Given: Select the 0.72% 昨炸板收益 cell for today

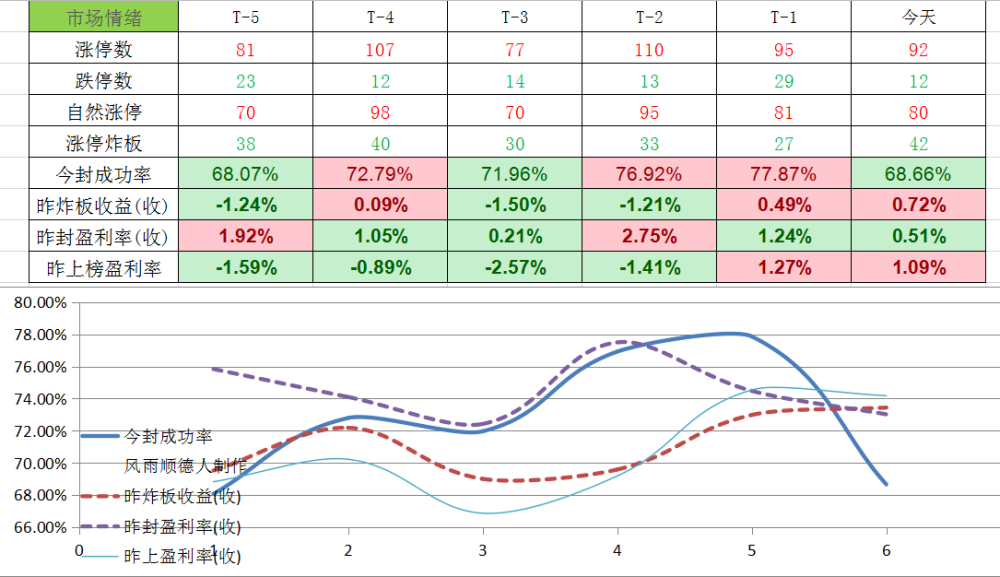Looking at the screenshot, I should click(x=918, y=205).
